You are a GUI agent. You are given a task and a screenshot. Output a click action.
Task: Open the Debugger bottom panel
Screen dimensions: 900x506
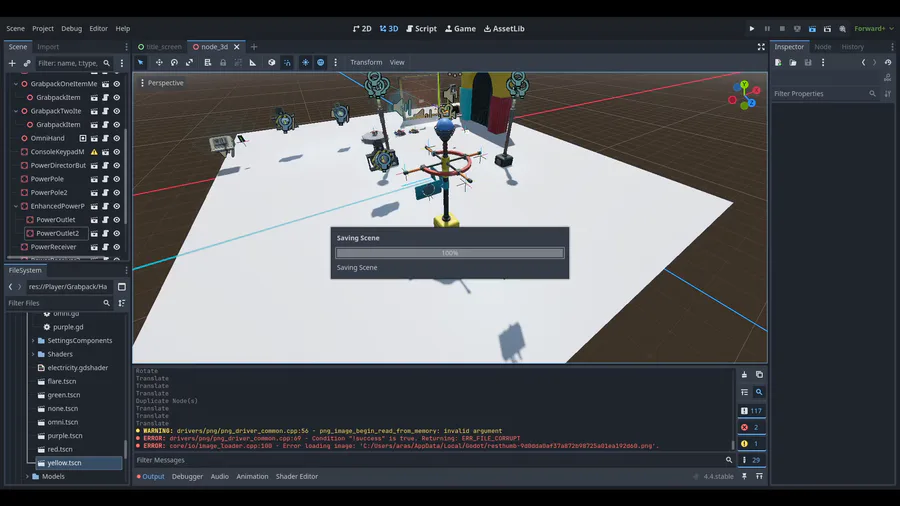pos(187,477)
